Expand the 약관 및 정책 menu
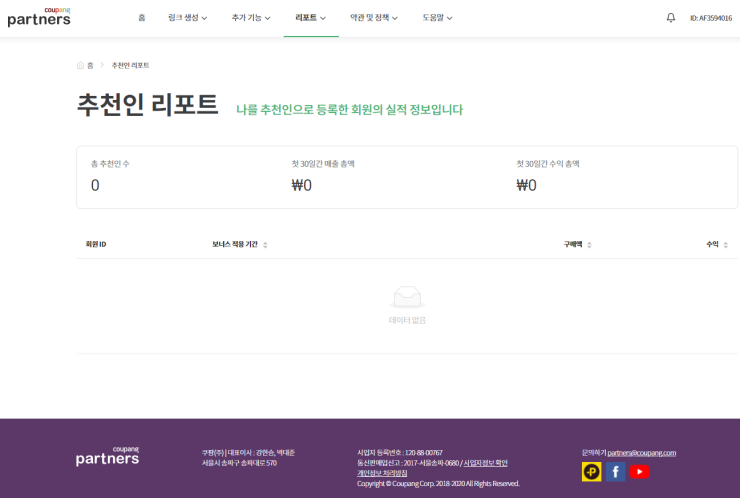Image resolution: width=740 pixels, height=498 pixels. (374, 18)
